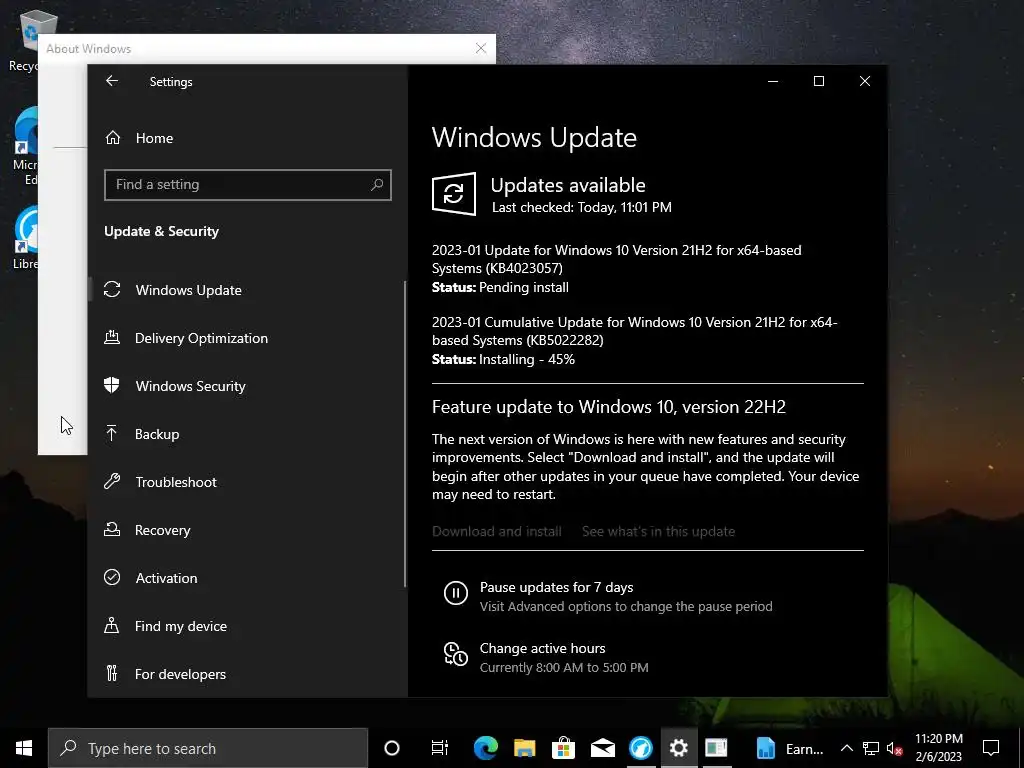The height and width of the screenshot is (768, 1024).
Task: Open Settings Home
Action: 154,138
